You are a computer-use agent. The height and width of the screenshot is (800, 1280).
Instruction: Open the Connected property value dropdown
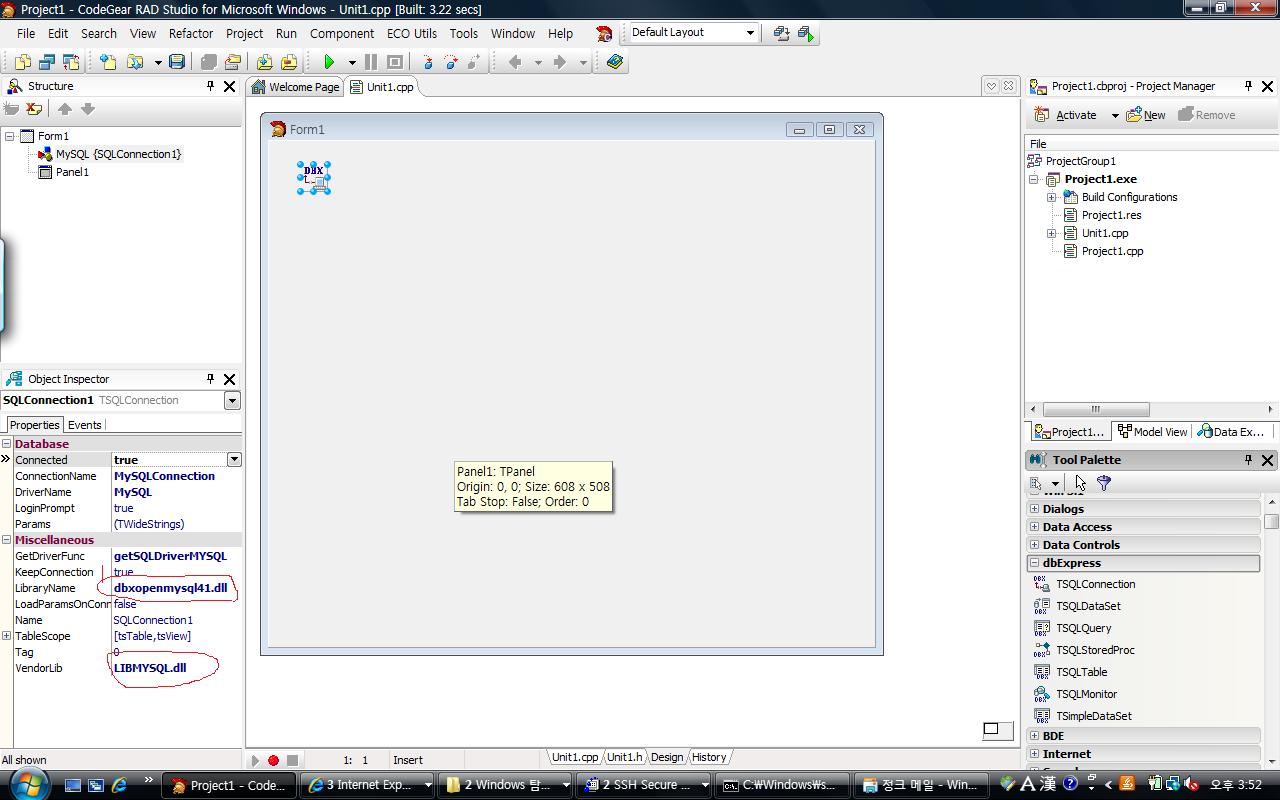[x=234, y=460]
